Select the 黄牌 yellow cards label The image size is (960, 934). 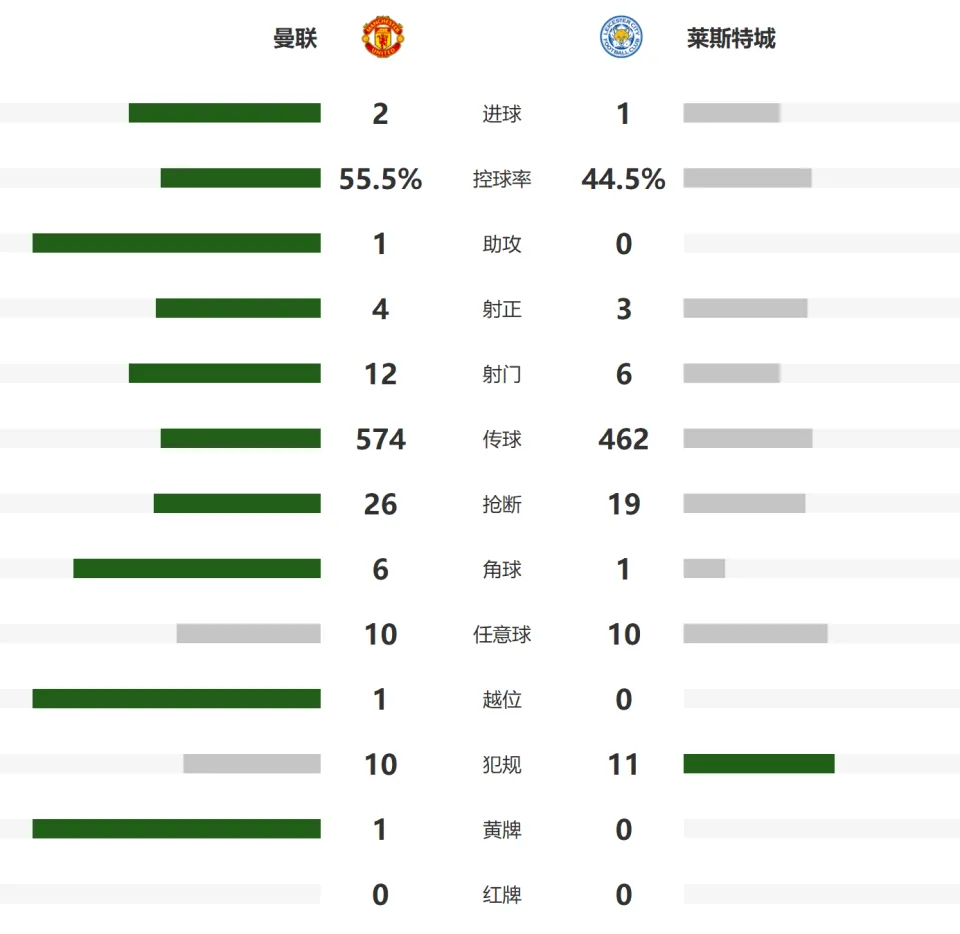(501, 829)
